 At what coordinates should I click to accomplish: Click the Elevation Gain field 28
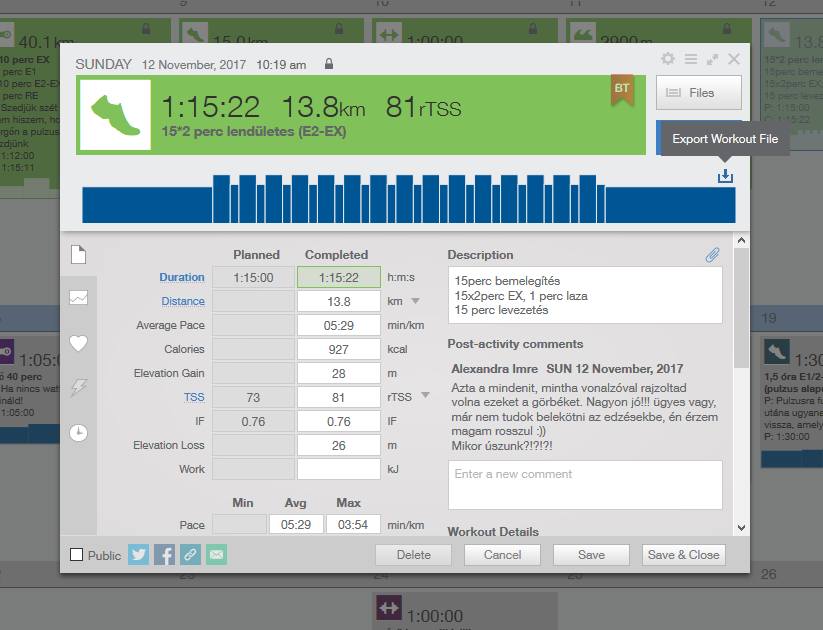click(x=339, y=373)
